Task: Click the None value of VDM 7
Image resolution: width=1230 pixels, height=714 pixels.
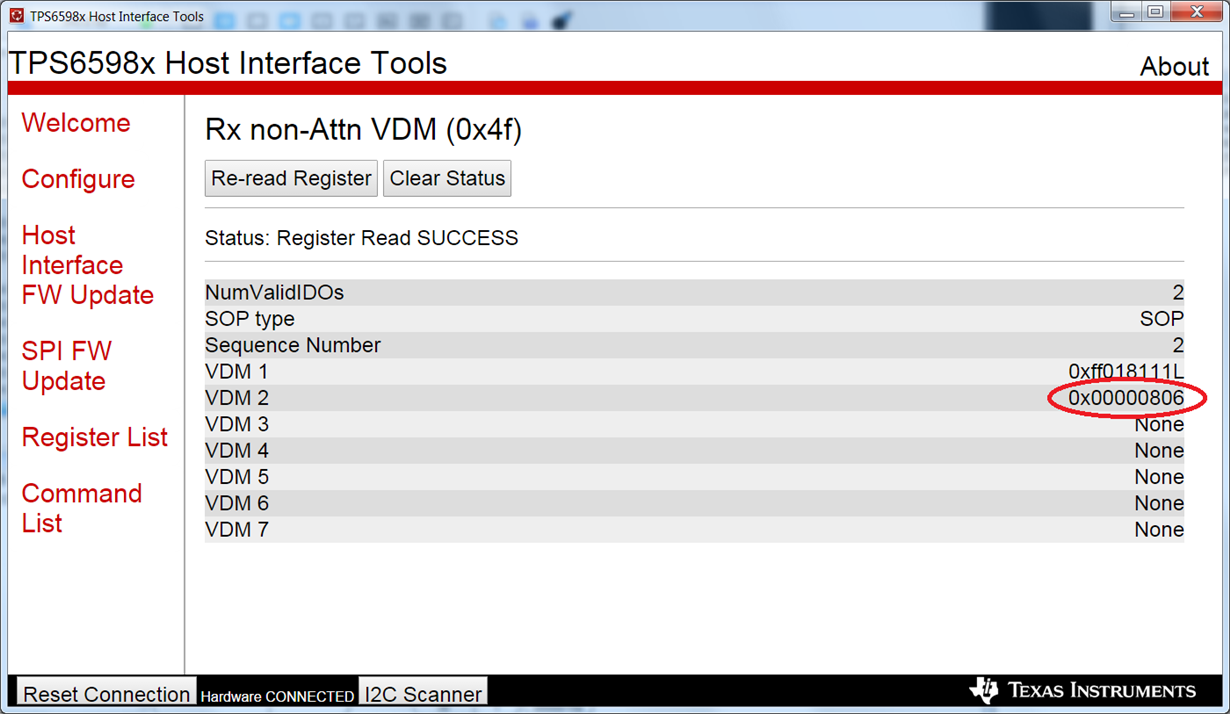Action: coord(1159,530)
